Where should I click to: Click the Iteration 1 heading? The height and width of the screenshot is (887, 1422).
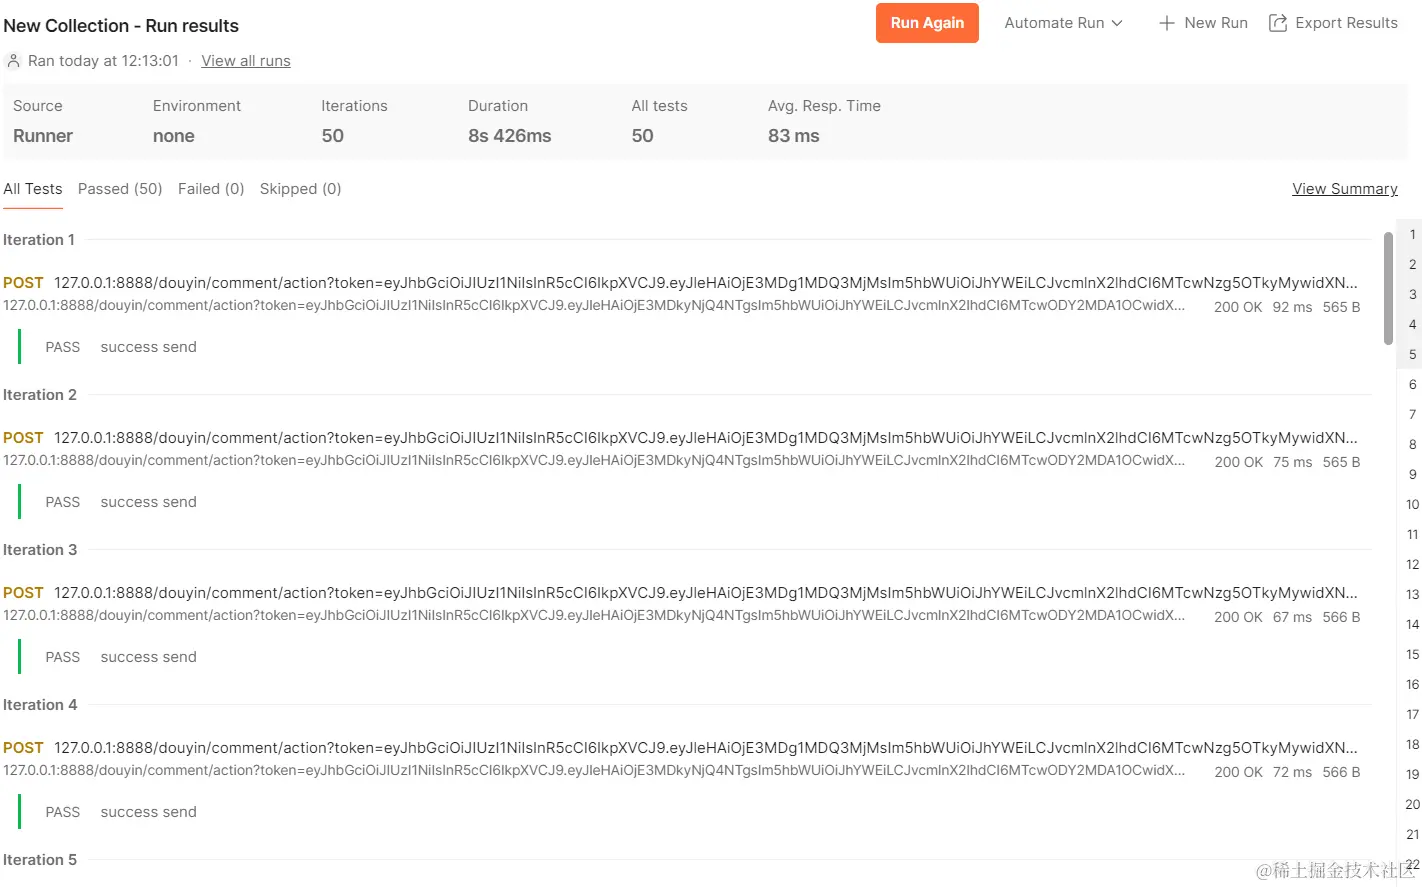[x=39, y=240]
